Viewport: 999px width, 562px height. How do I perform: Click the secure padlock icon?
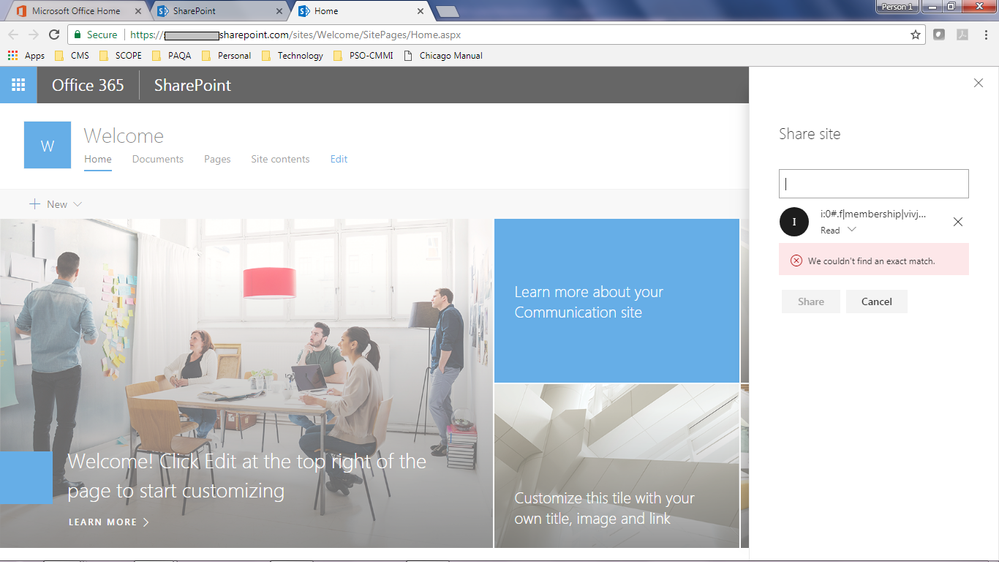(x=78, y=34)
